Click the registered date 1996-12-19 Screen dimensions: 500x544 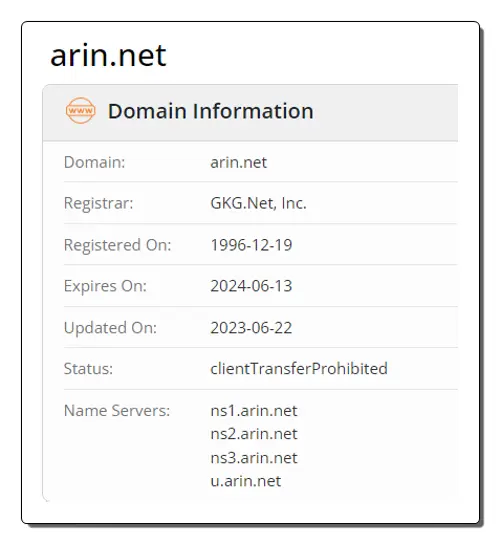tap(251, 245)
